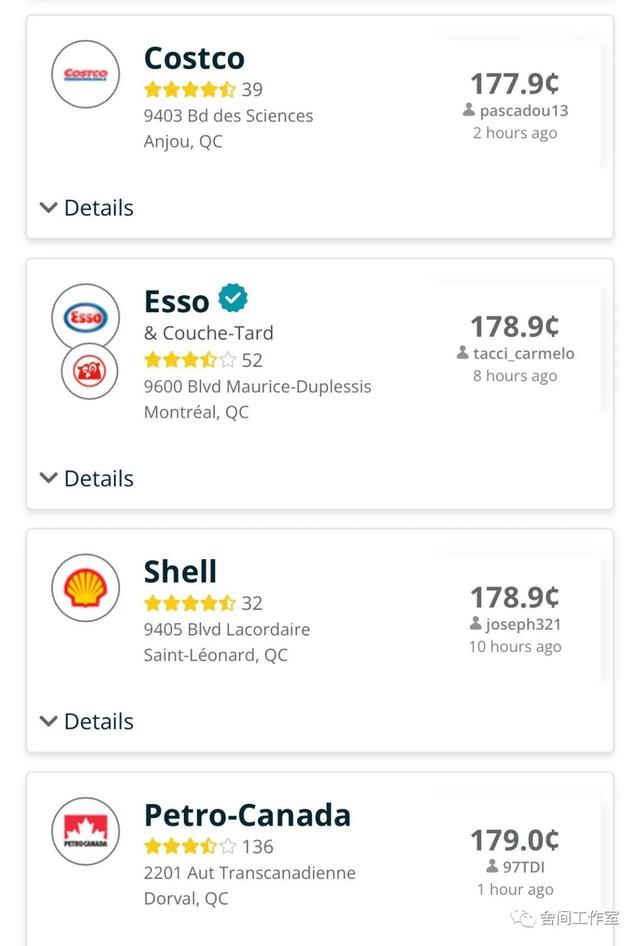
Task: Click user icon beside tacci_carmelo
Action: (x=462, y=353)
